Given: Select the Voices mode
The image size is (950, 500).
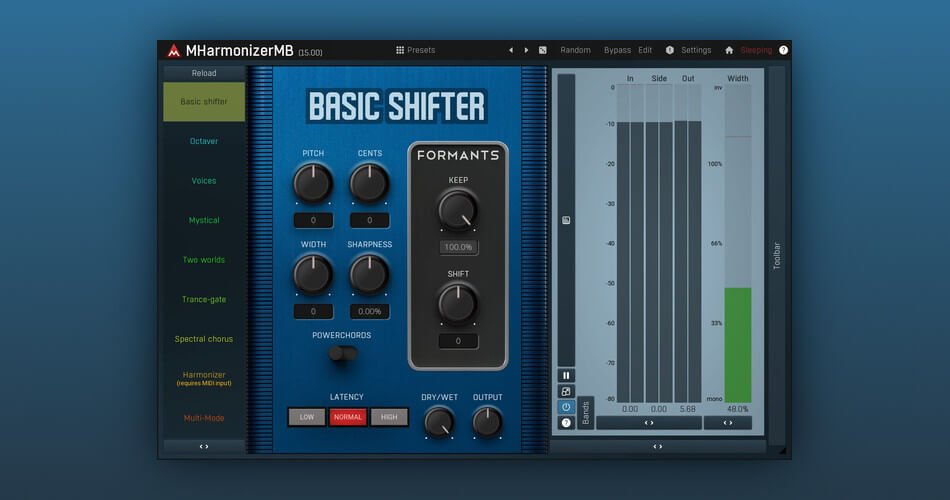Looking at the screenshot, I should [204, 181].
